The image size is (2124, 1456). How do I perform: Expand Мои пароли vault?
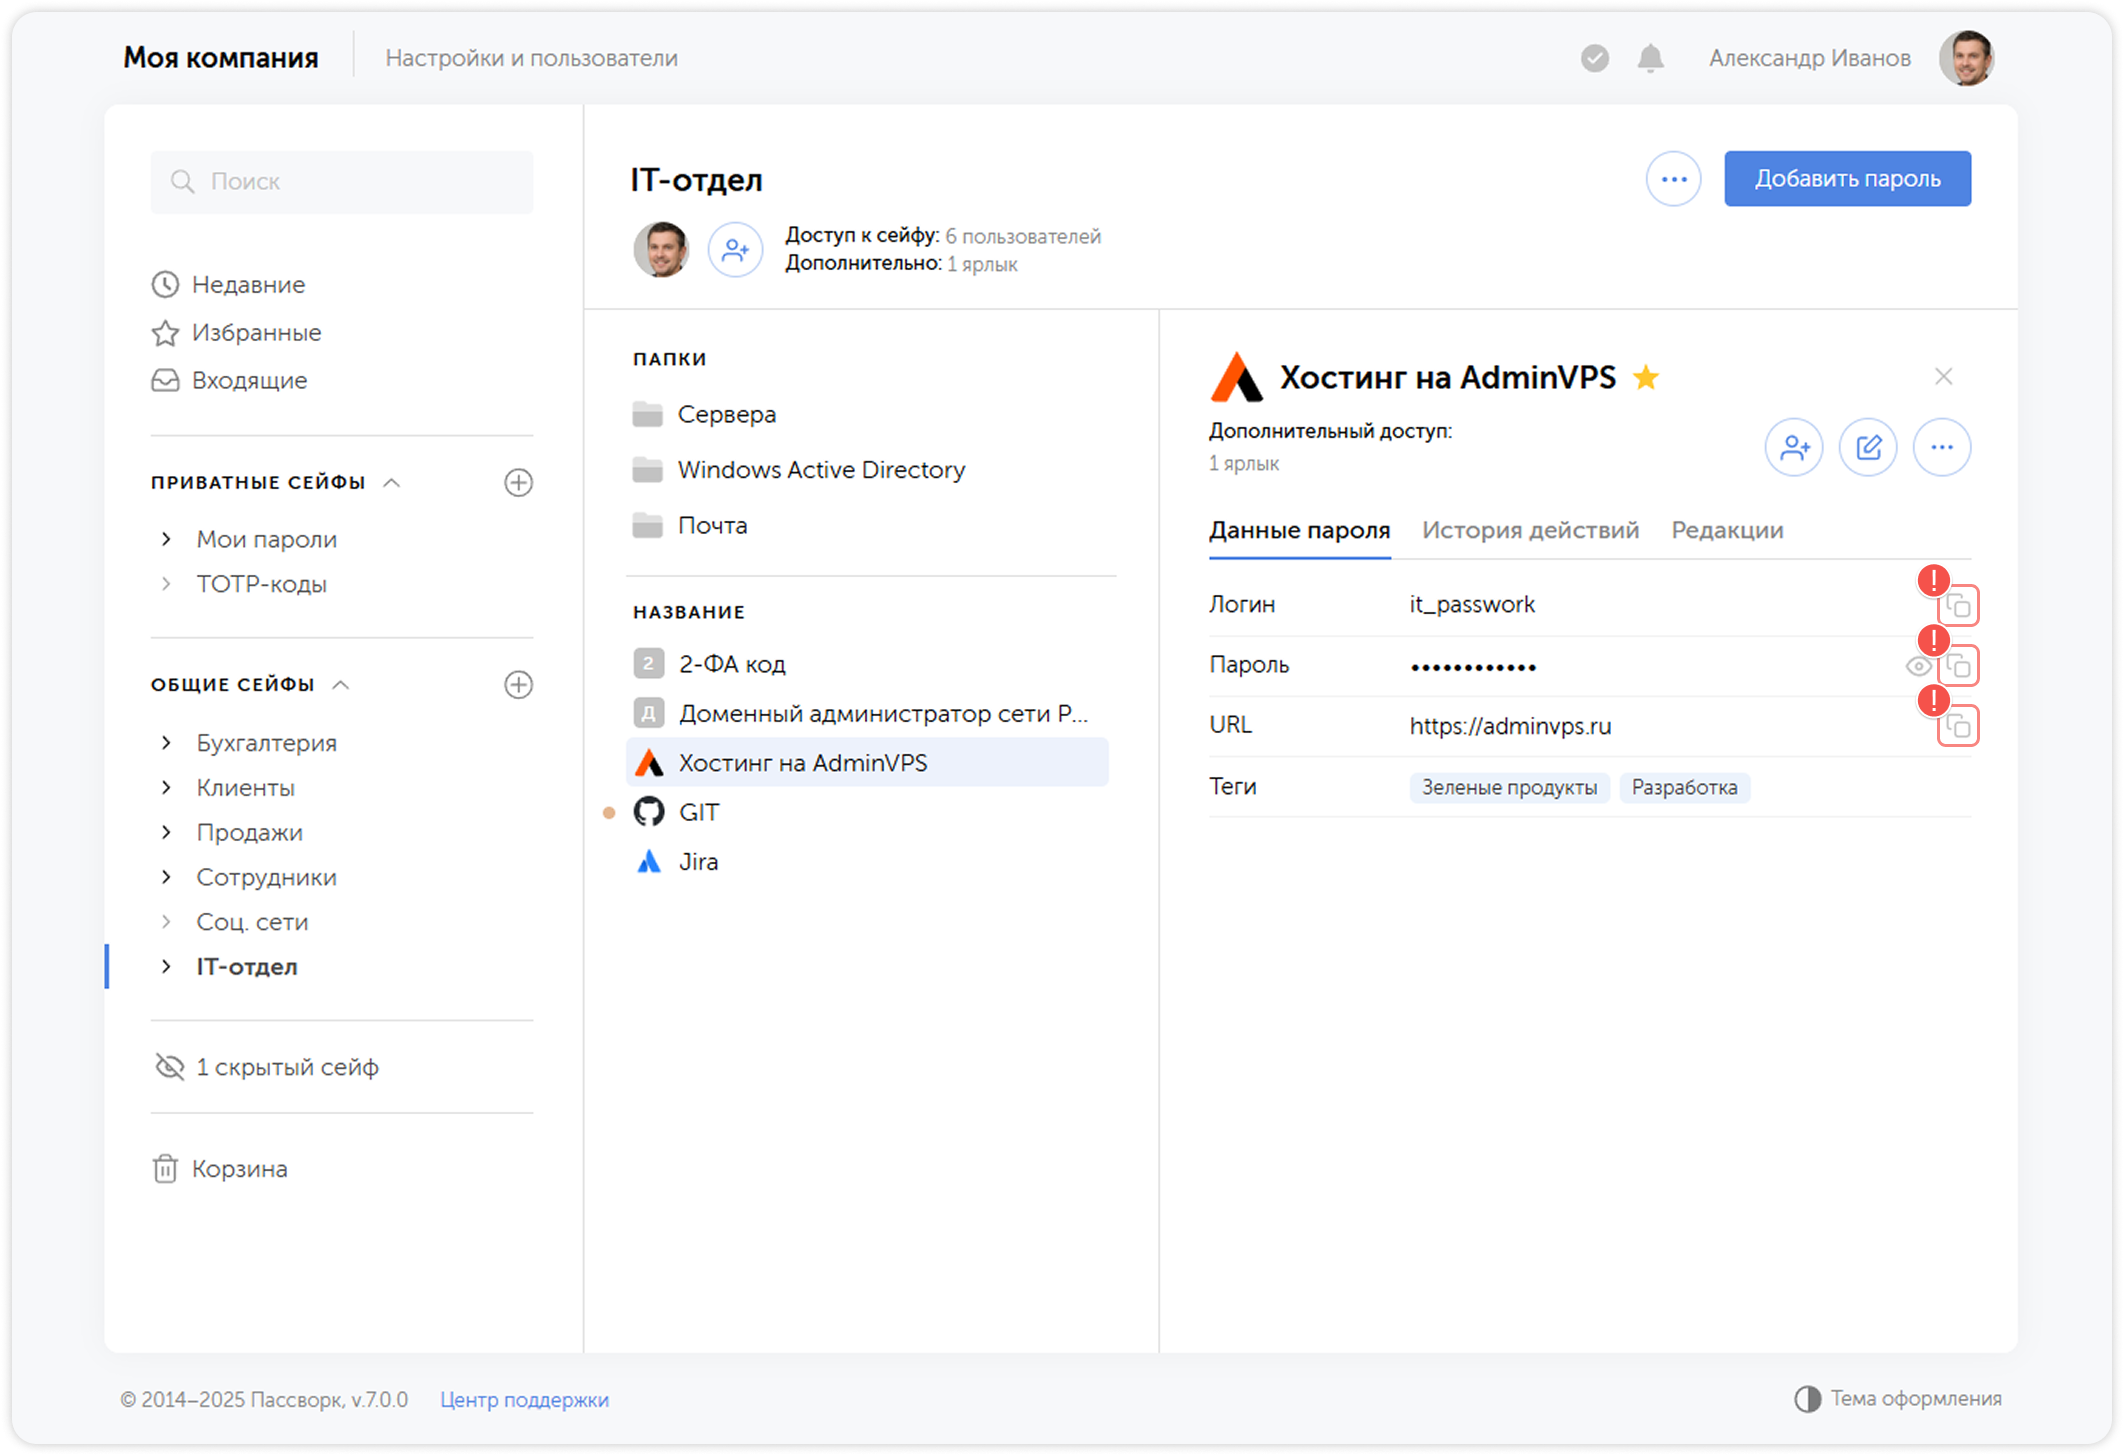tap(166, 539)
